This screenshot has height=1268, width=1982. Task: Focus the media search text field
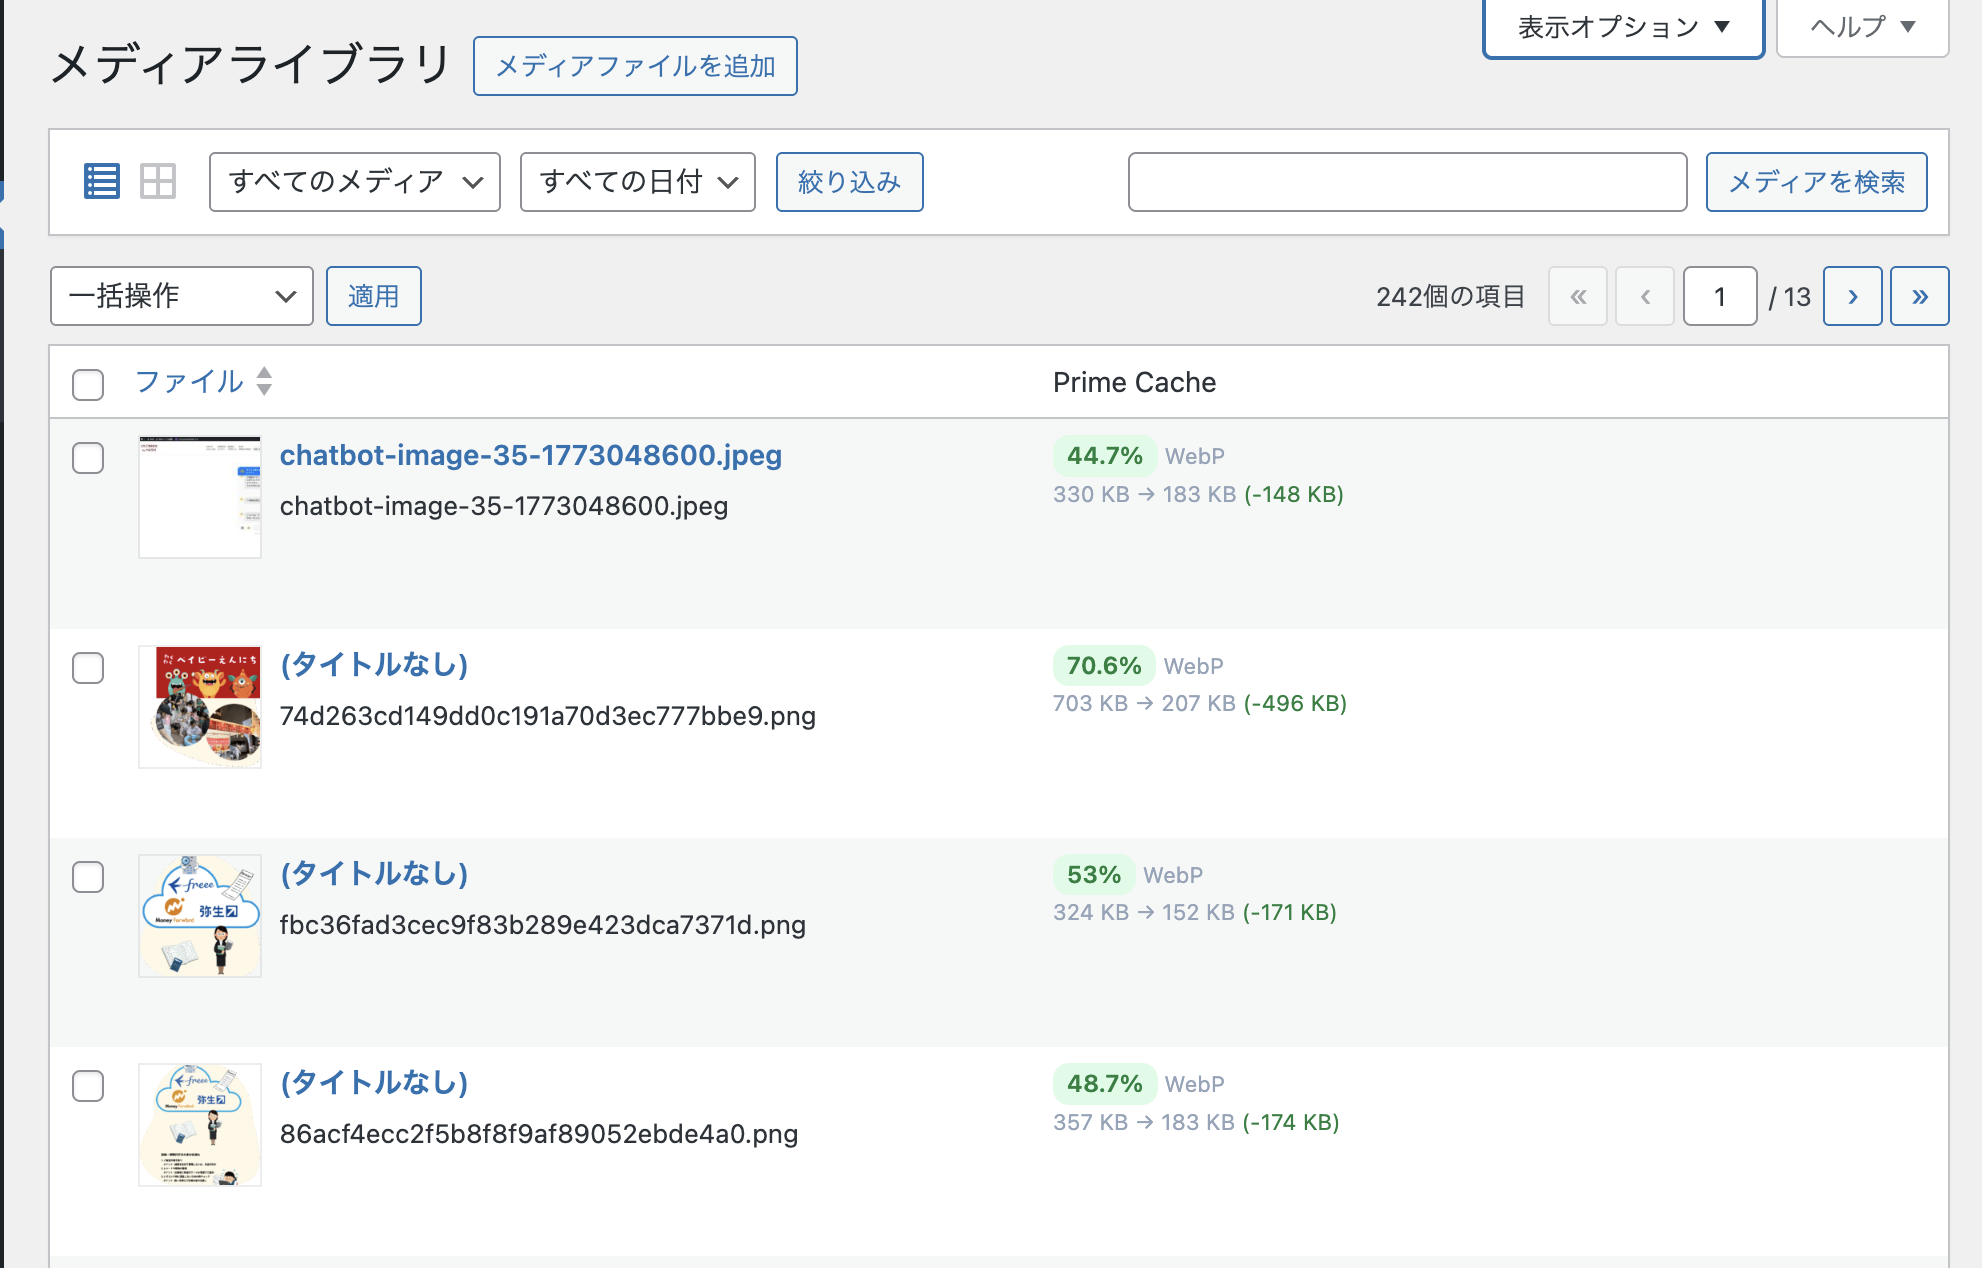click(x=1407, y=182)
